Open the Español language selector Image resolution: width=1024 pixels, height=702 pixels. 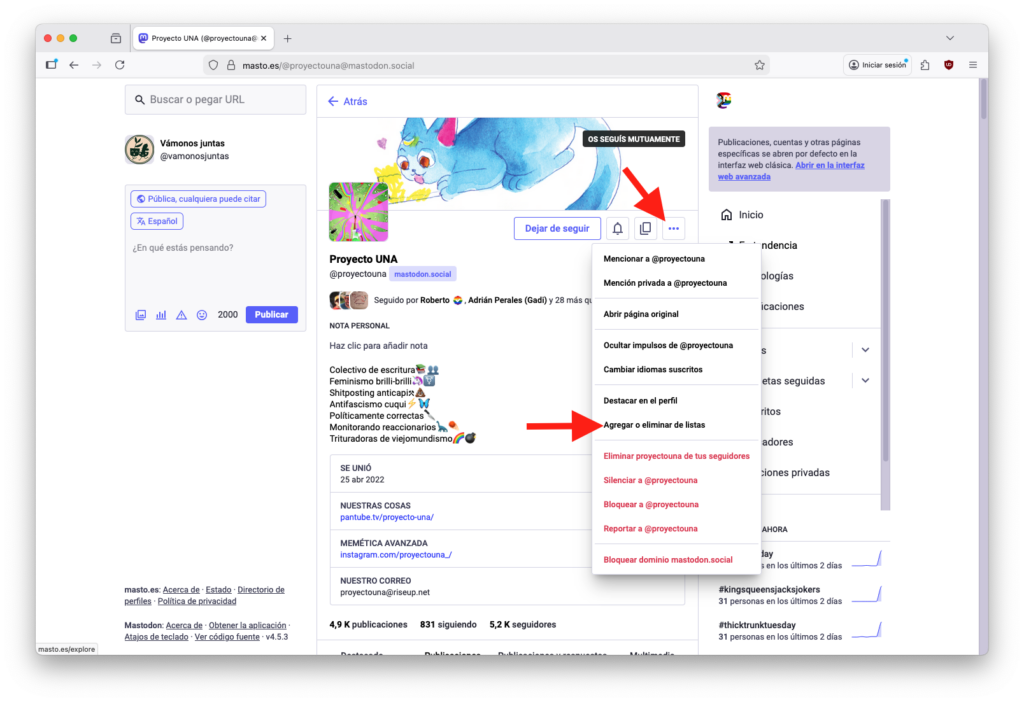pyautogui.click(x=156, y=220)
